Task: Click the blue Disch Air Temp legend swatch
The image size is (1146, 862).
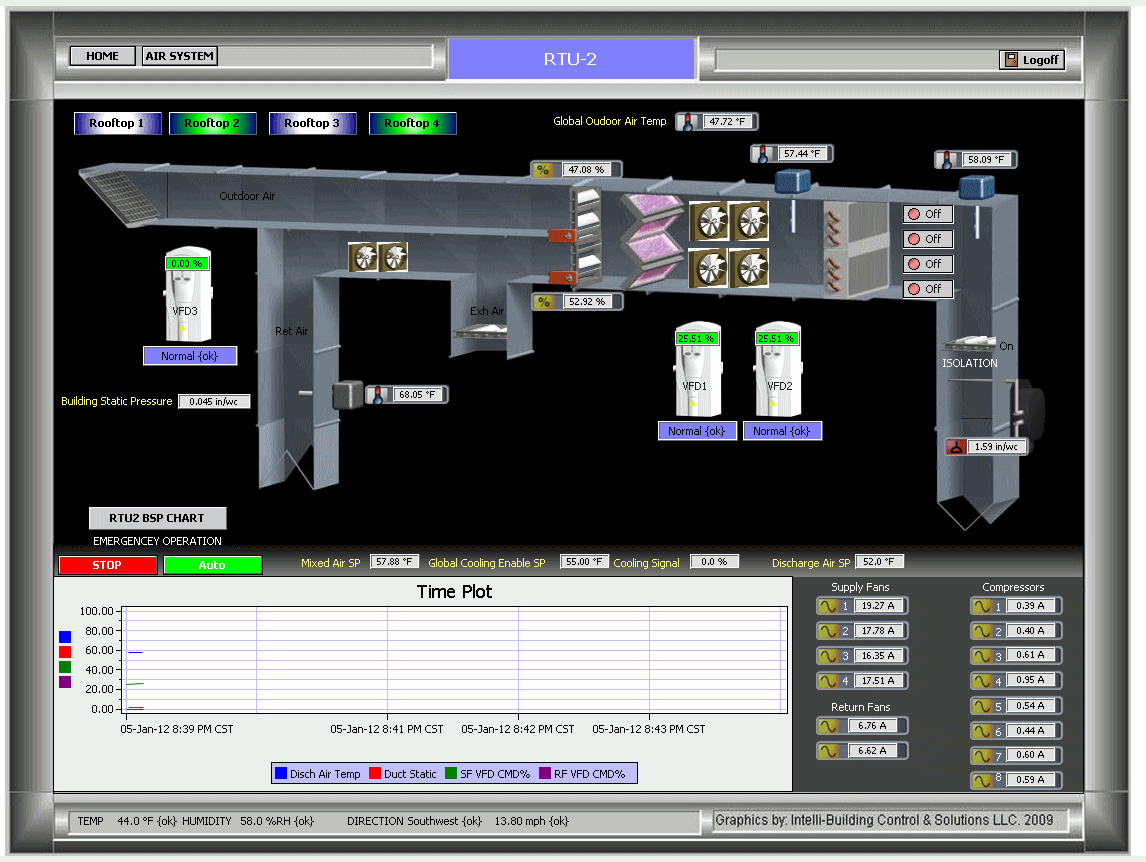Action: point(280,772)
